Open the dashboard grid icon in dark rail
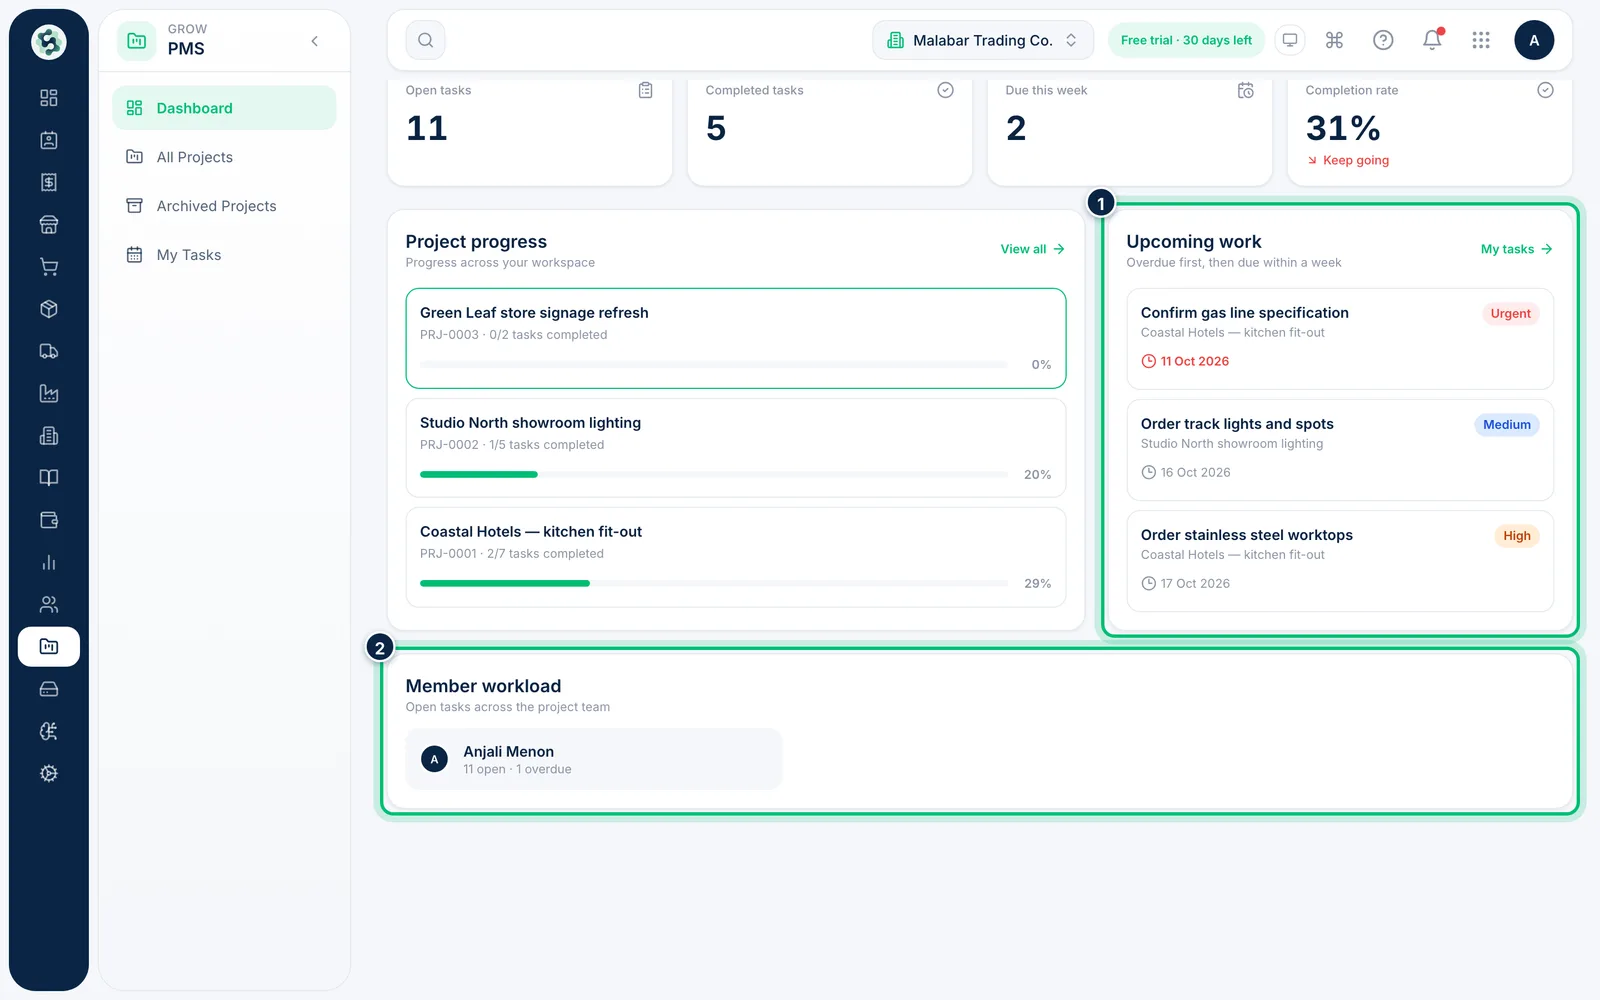Image resolution: width=1600 pixels, height=1000 pixels. click(48, 98)
